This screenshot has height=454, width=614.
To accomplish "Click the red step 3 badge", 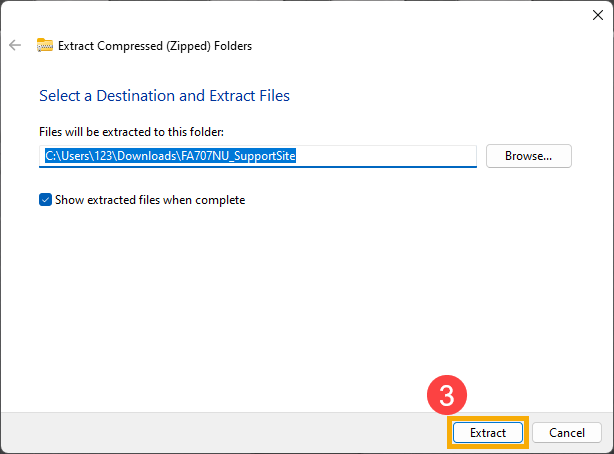I will [447, 395].
